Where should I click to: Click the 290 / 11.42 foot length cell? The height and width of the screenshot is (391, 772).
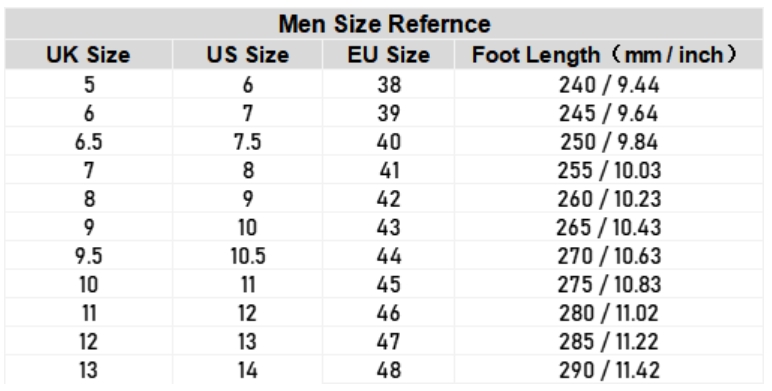[x=609, y=370]
